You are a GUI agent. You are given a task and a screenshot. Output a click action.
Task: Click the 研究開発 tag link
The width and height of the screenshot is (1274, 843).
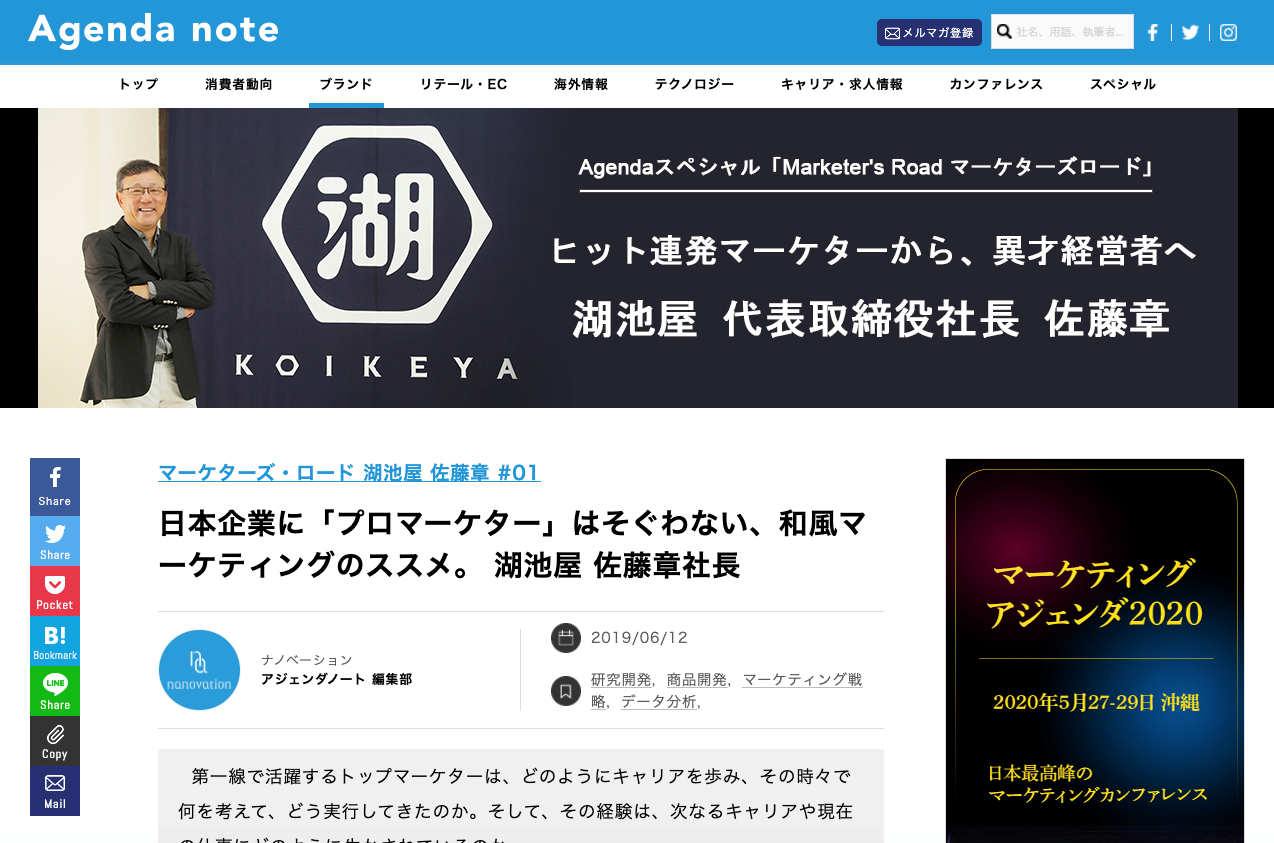621,680
